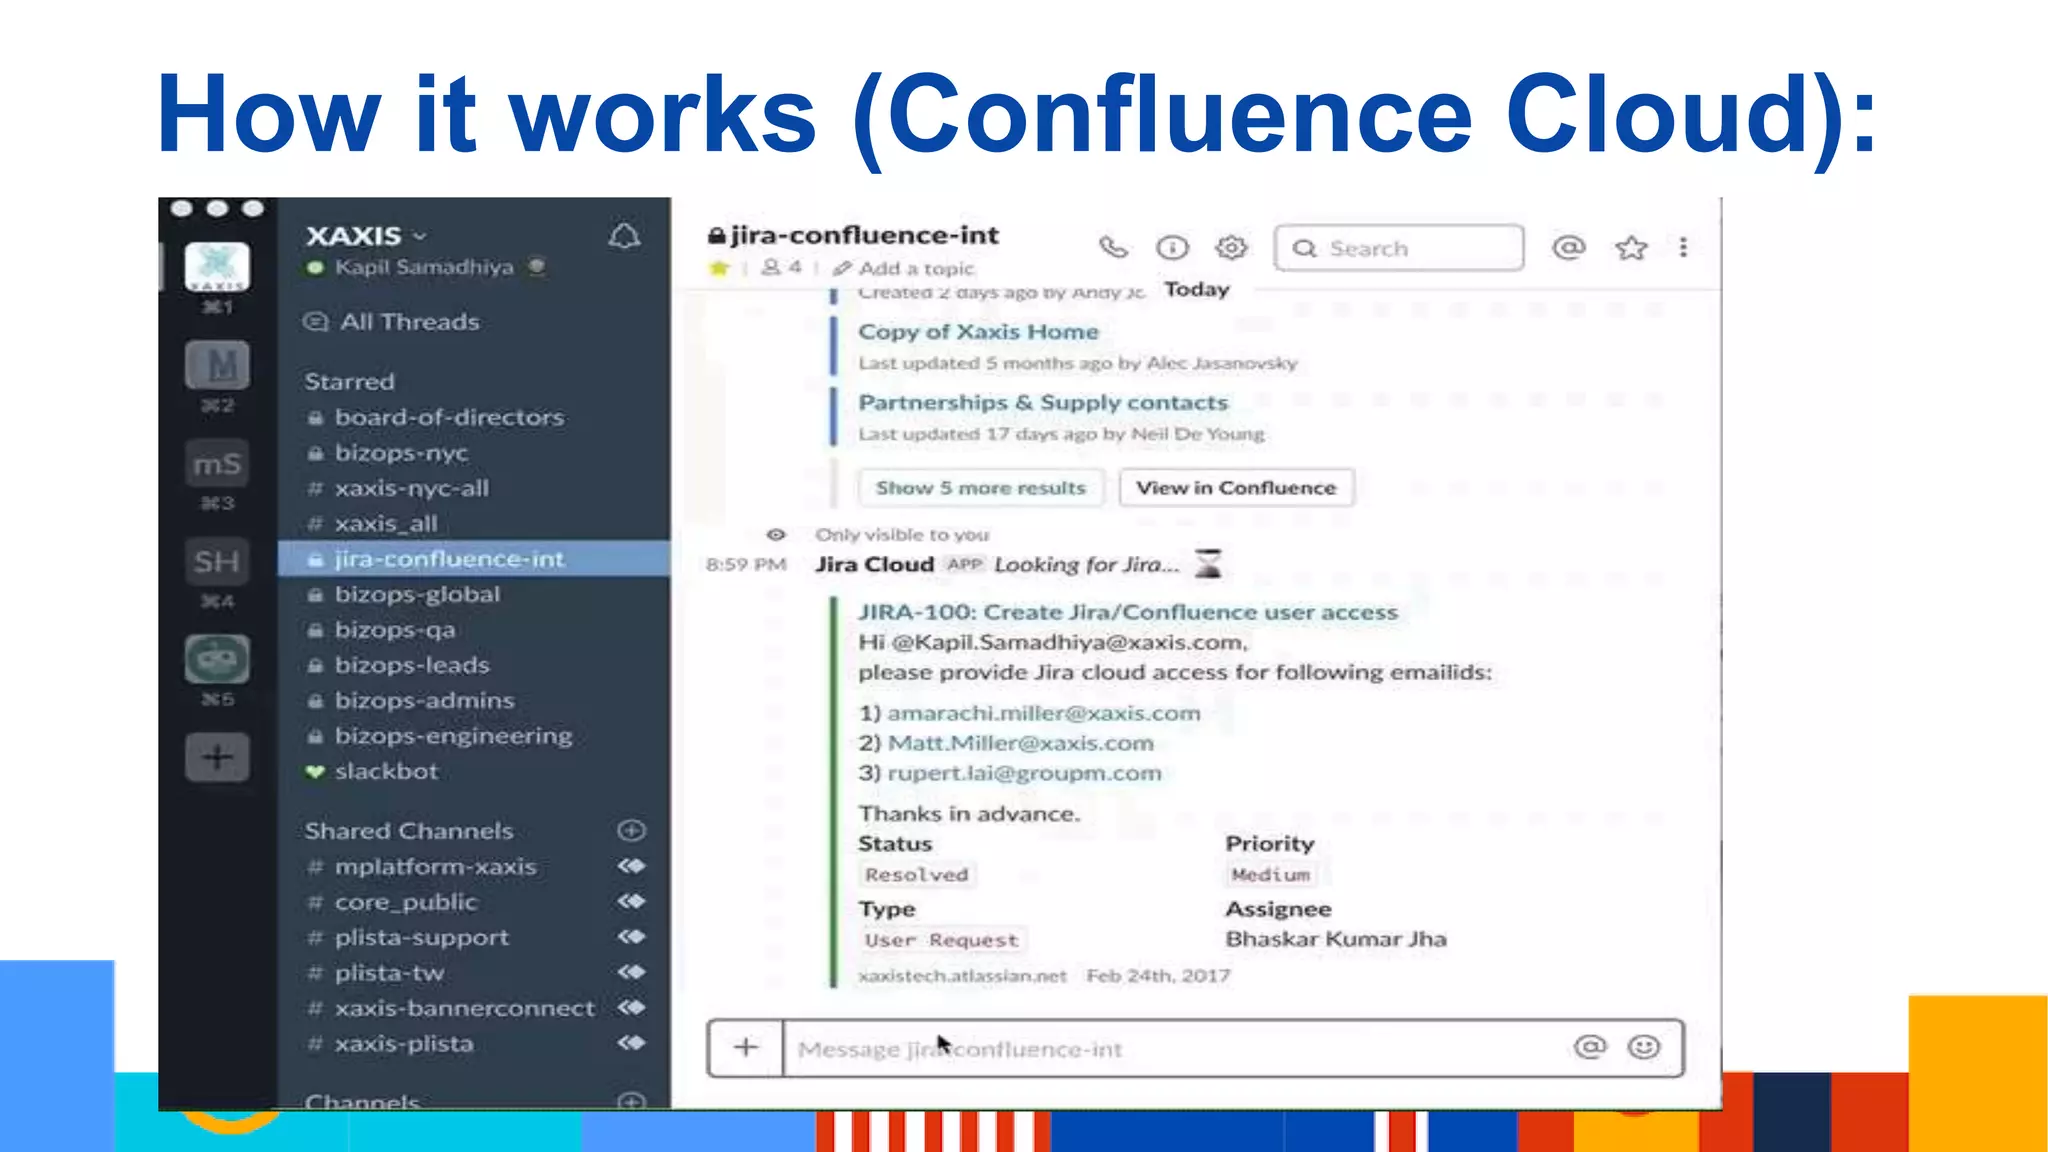Open starred items from the header star icon

pyautogui.click(x=1631, y=247)
